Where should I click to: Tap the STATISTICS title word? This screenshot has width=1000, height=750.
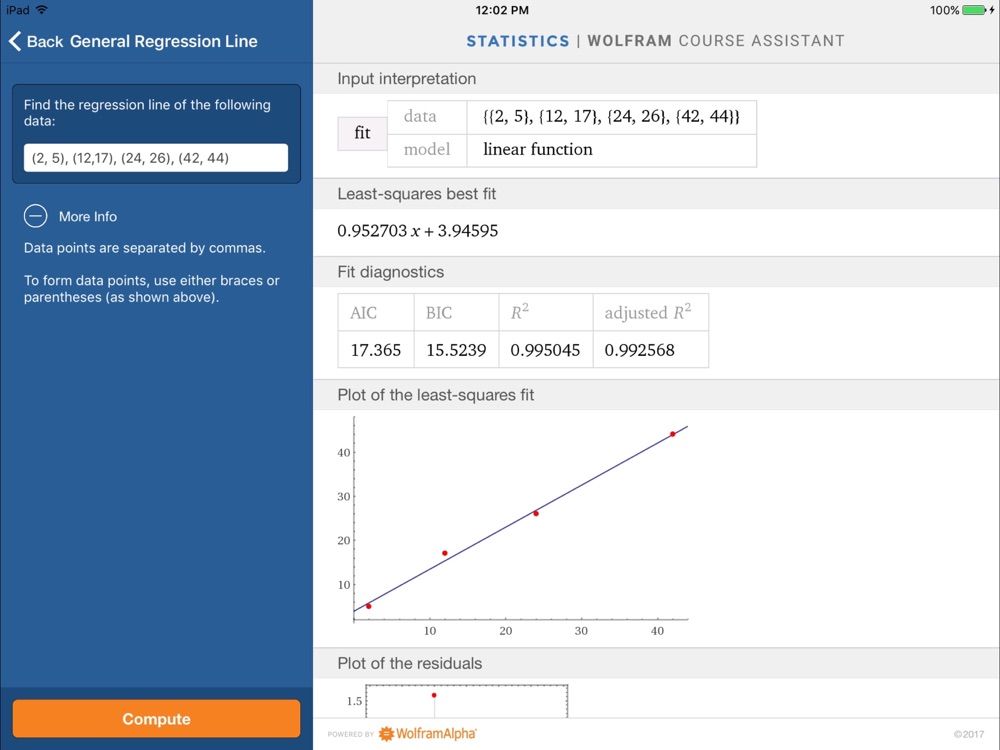pos(518,41)
